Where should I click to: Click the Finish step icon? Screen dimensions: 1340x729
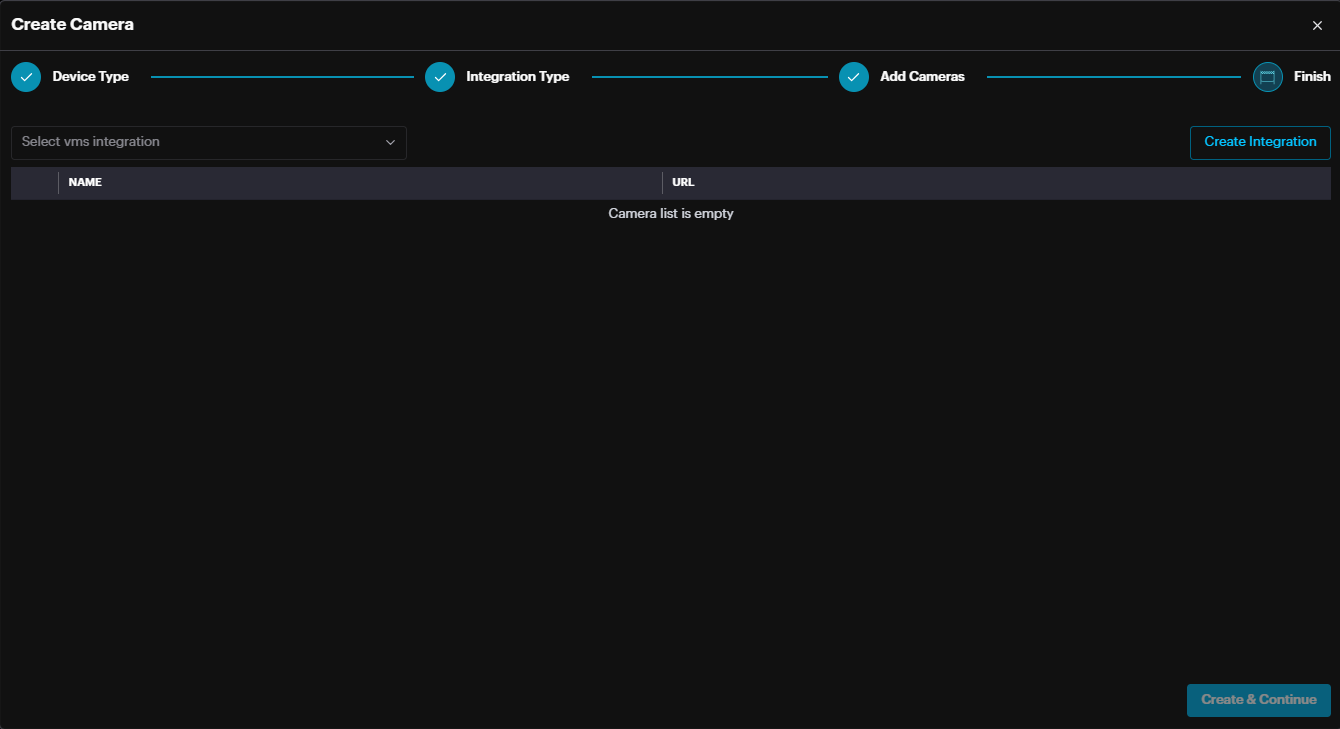pyautogui.click(x=1267, y=77)
